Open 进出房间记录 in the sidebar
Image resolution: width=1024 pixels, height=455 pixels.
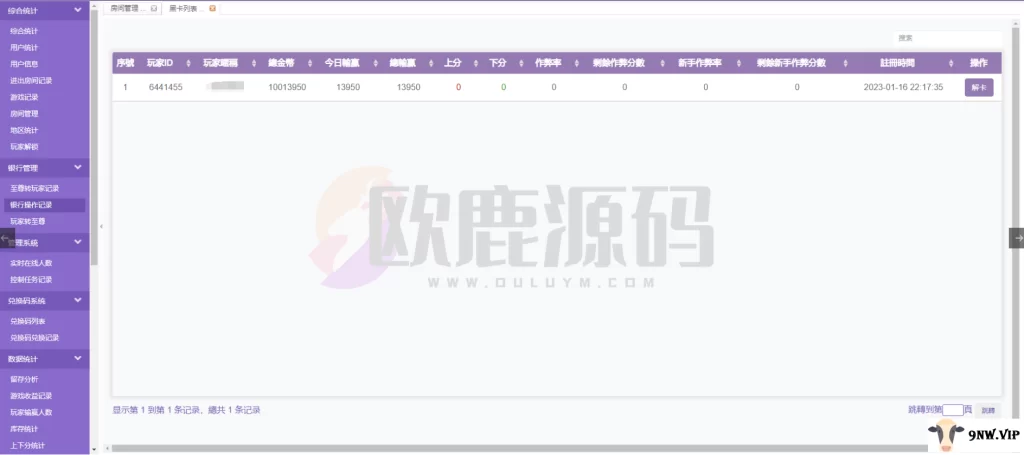coord(31,80)
